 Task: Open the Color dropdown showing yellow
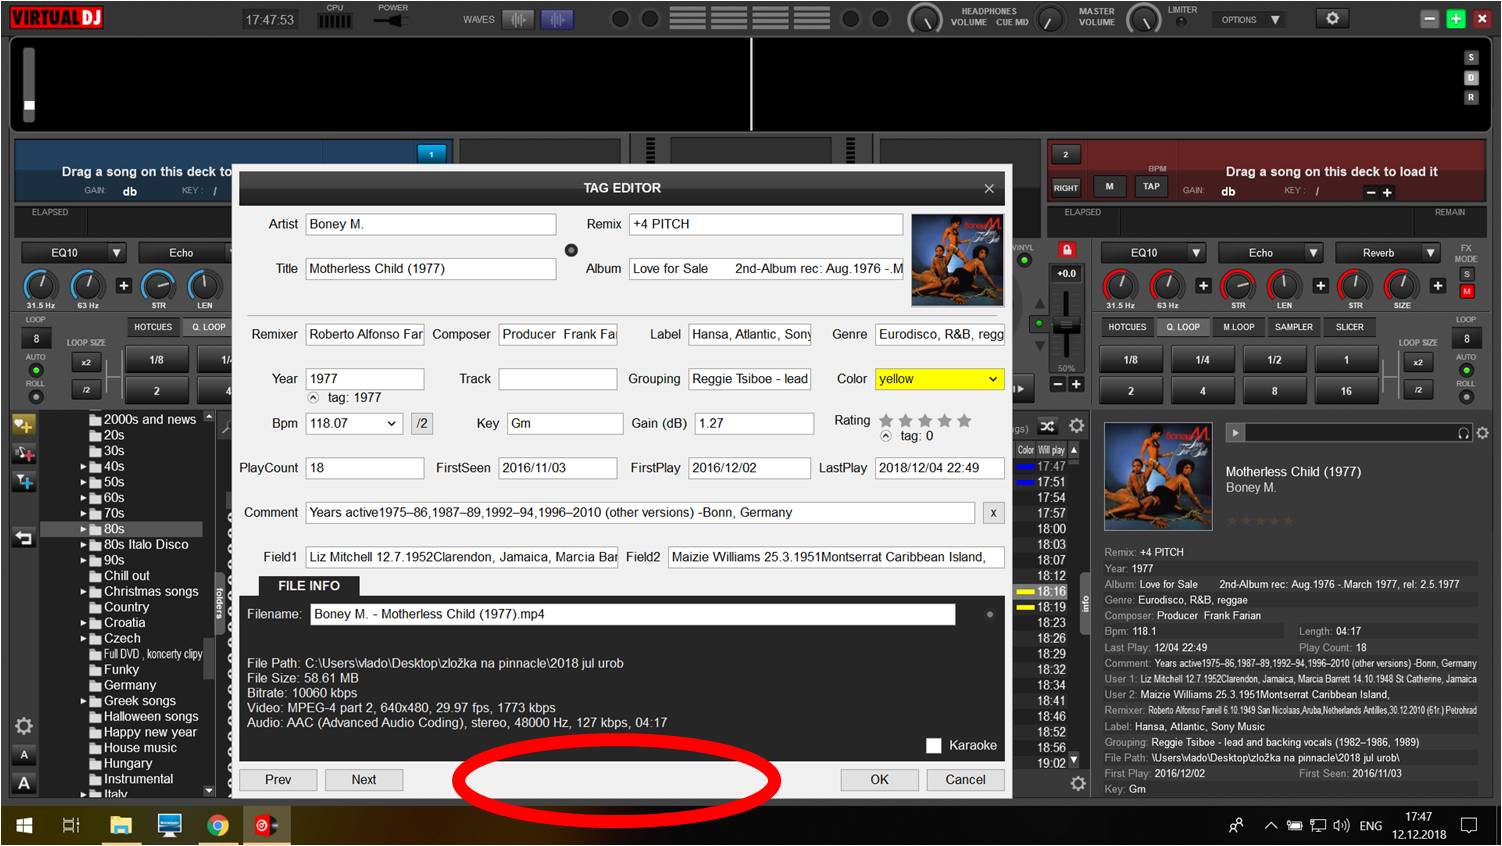939,379
